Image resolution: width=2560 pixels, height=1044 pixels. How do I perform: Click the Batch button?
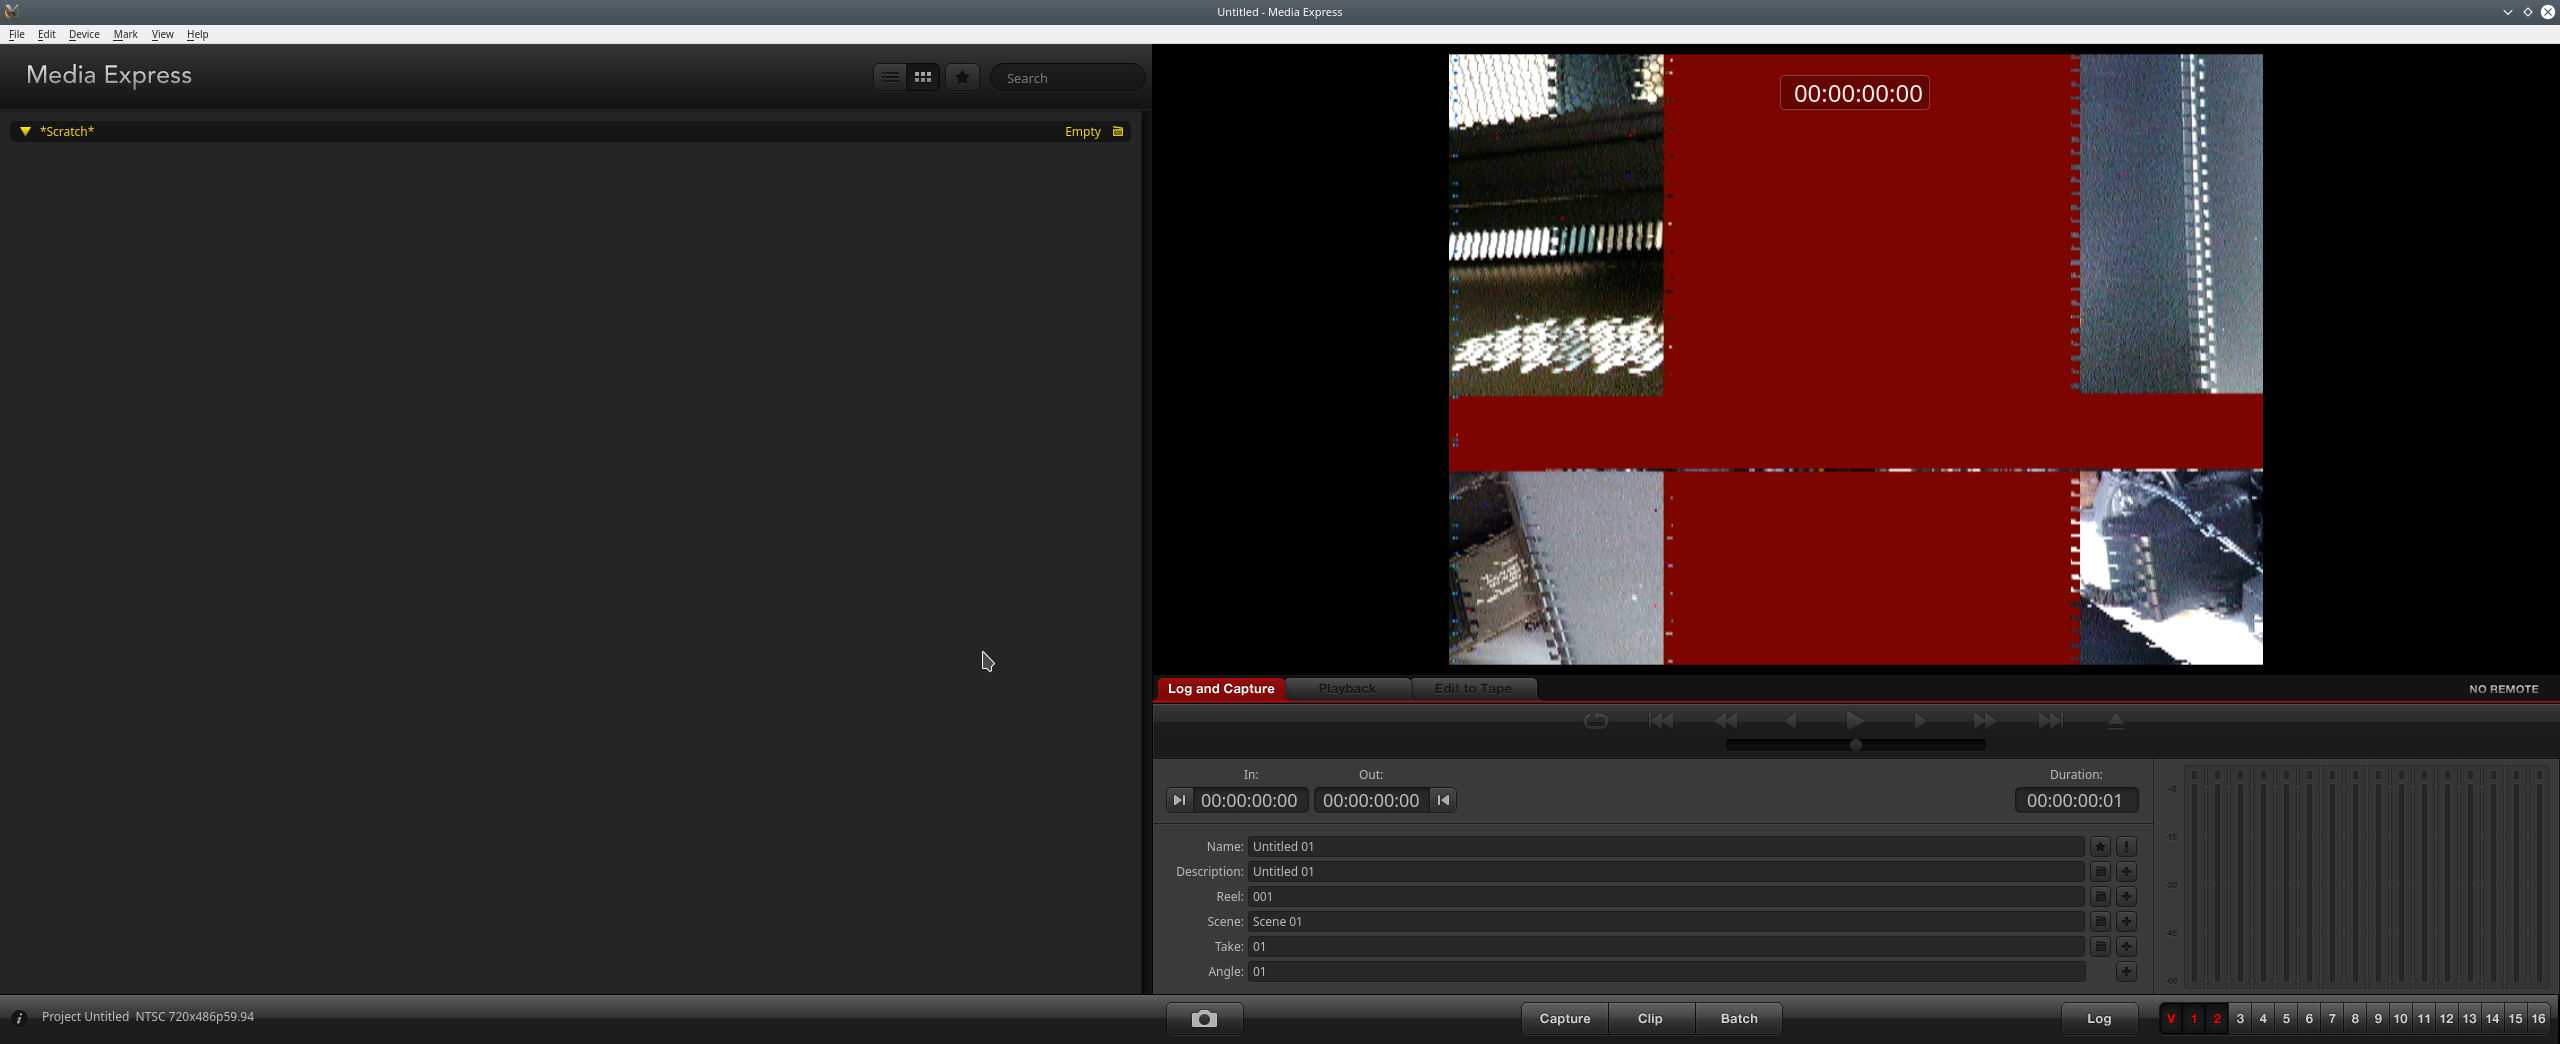(x=1739, y=1019)
